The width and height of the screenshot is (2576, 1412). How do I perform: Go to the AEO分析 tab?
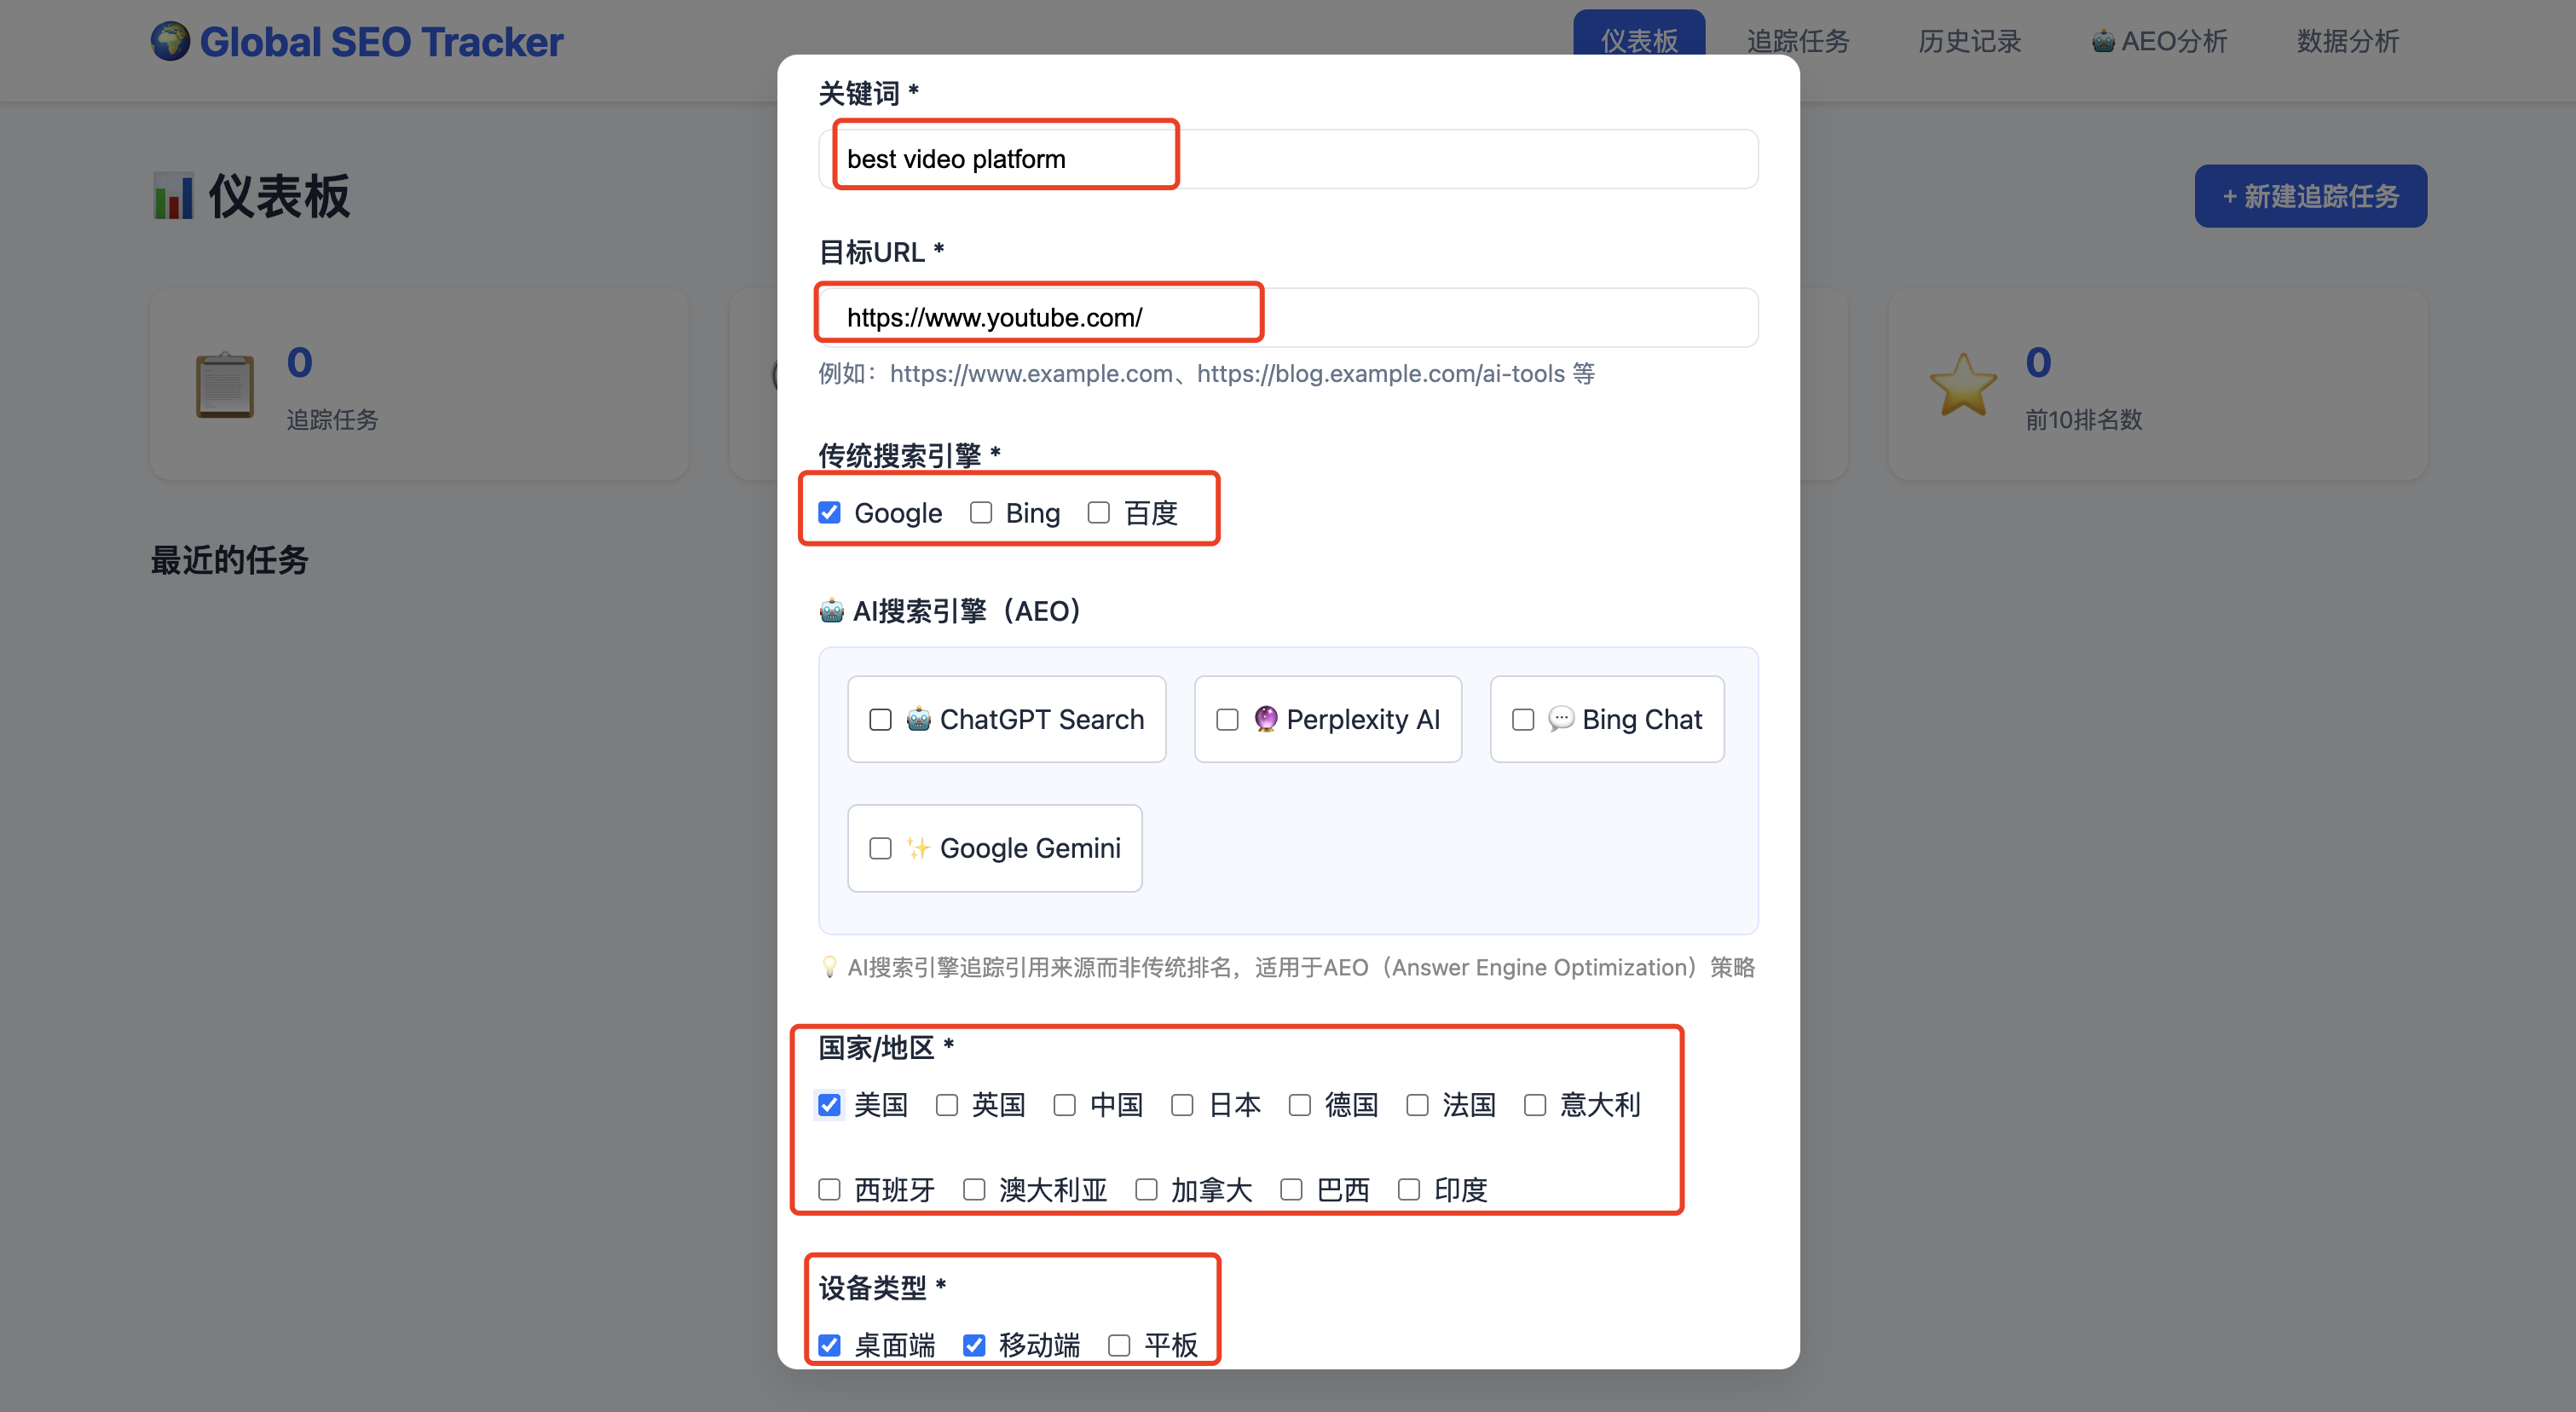click(x=2159, y=41)
